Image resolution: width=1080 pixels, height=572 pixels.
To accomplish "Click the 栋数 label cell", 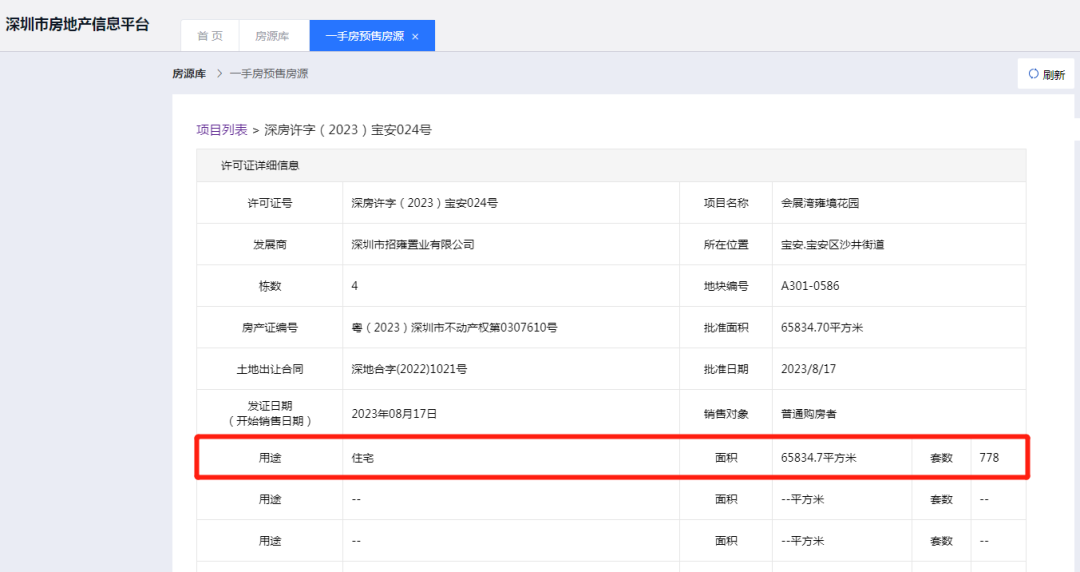I will pyautogui.click(x=269, y=286).
